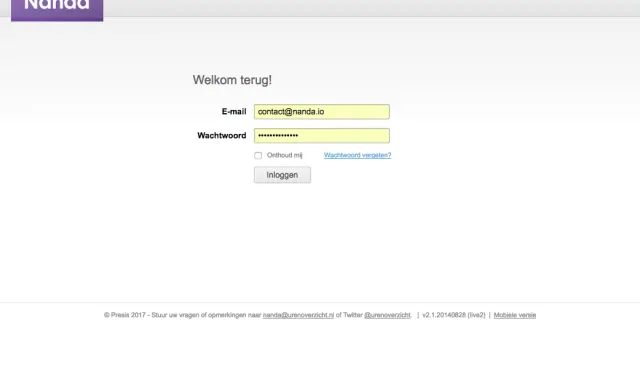Image resolution: width=640 pixels, height=380 pixels.
Task: Click the Welkom terug! heading
Action: pos(232,80)
